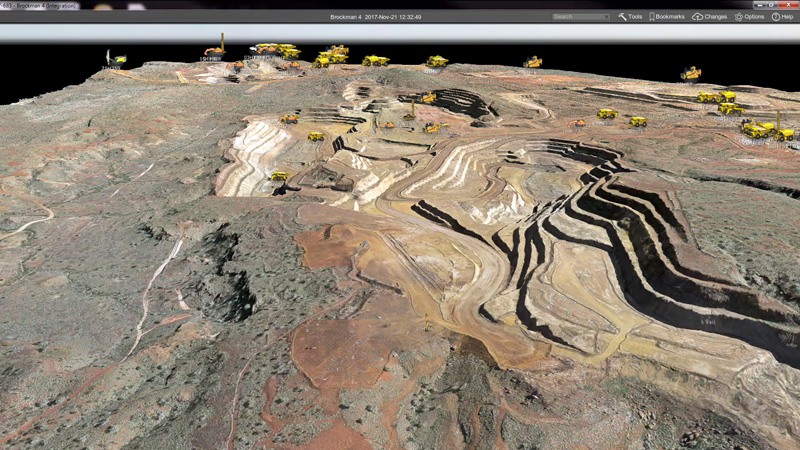Open the Options settings
Image resolution: width=800 pixels, height=450 pixels.
pos(750,17)
